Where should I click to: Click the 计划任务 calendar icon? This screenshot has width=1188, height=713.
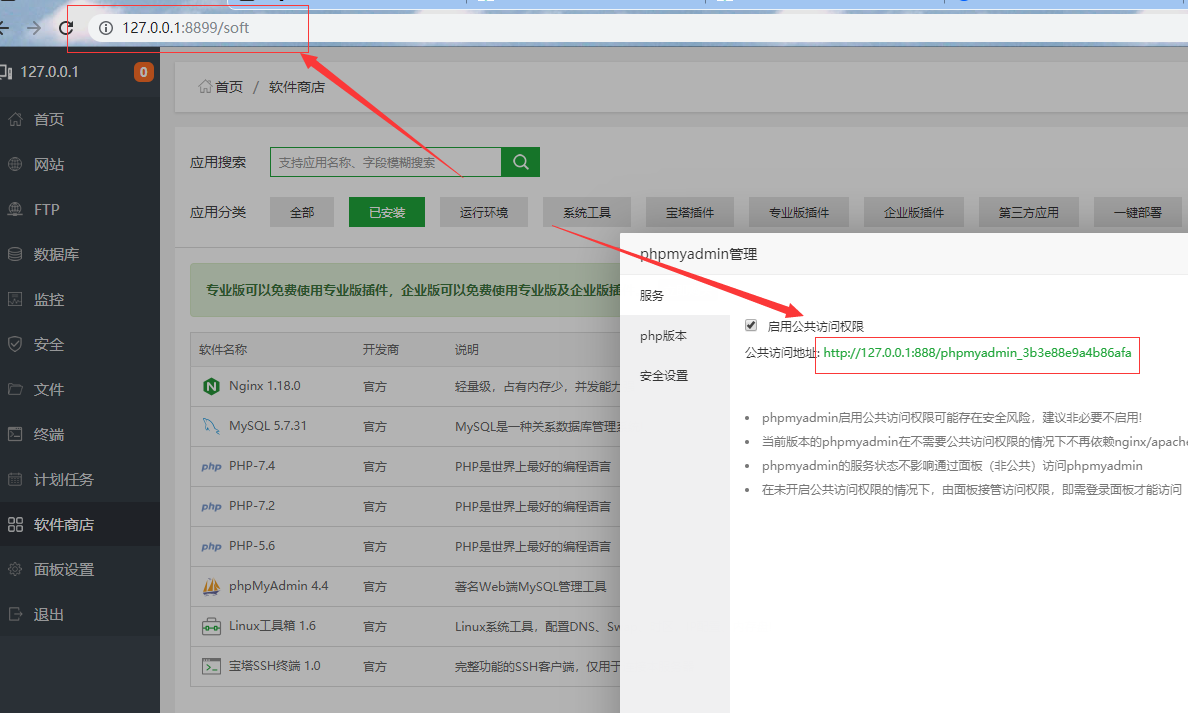[15, 479]
